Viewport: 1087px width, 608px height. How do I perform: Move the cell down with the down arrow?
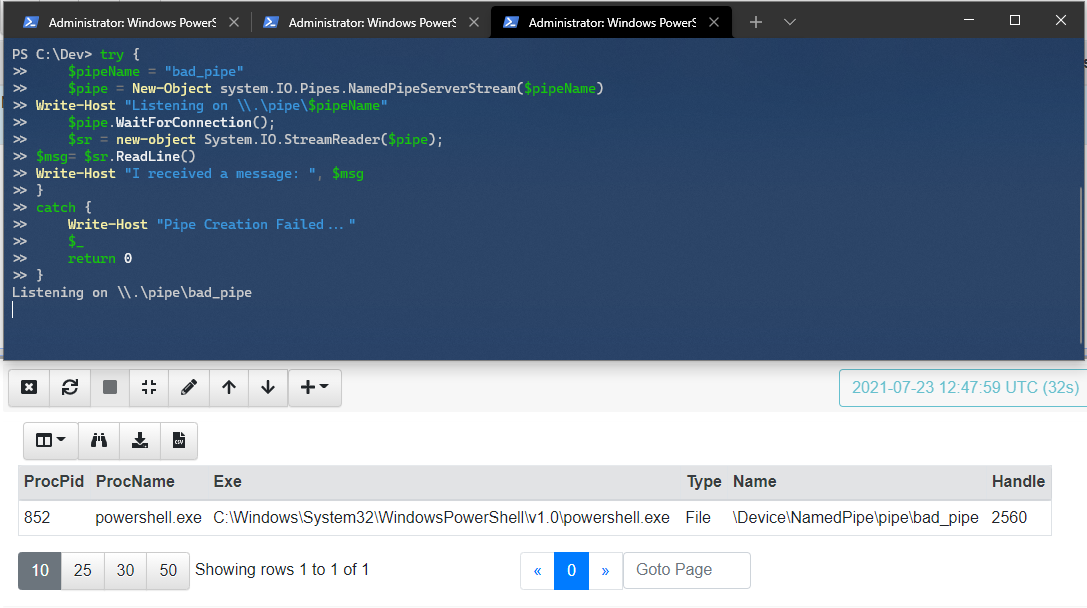268,387
